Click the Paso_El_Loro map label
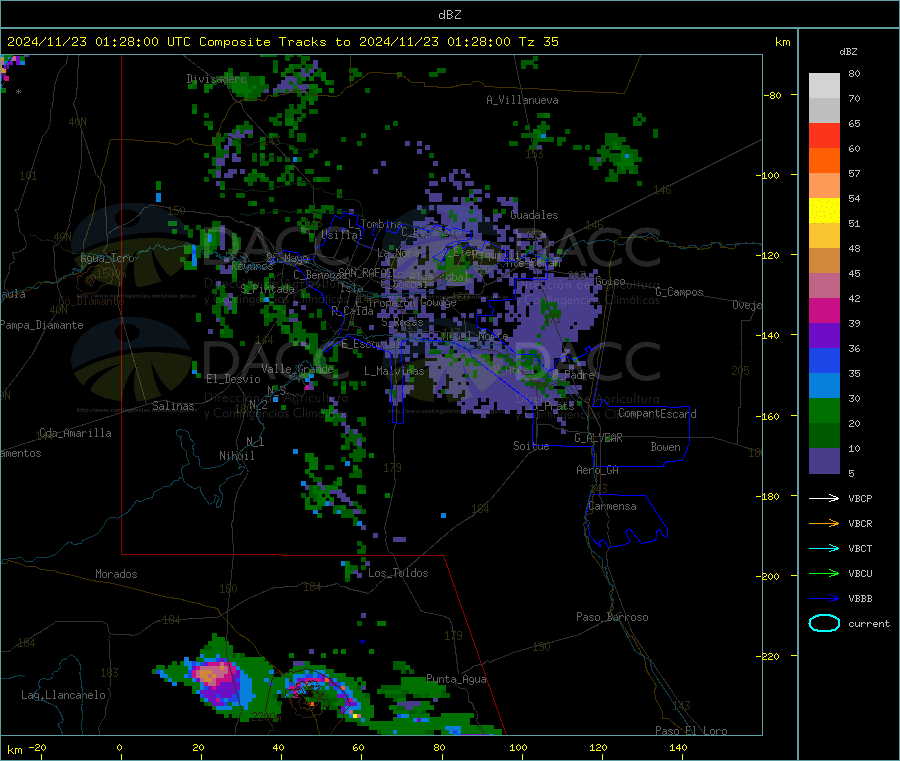Image resolution: width=900 pixels, height=761 pixels. pos(691,731)
